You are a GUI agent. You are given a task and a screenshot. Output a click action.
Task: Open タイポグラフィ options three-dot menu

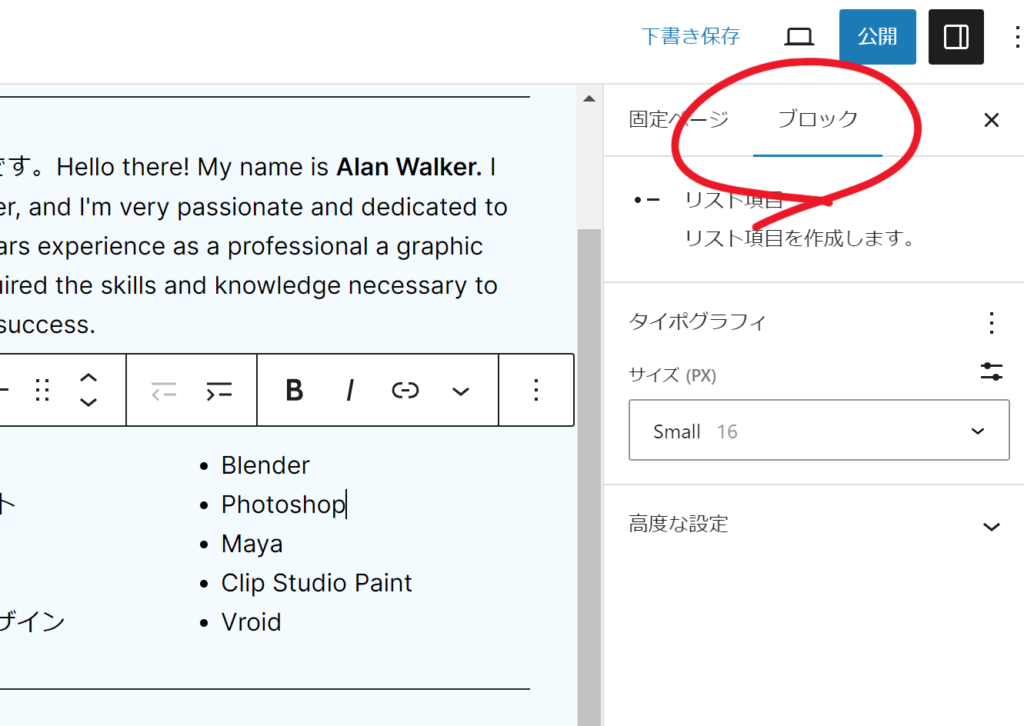990,322
